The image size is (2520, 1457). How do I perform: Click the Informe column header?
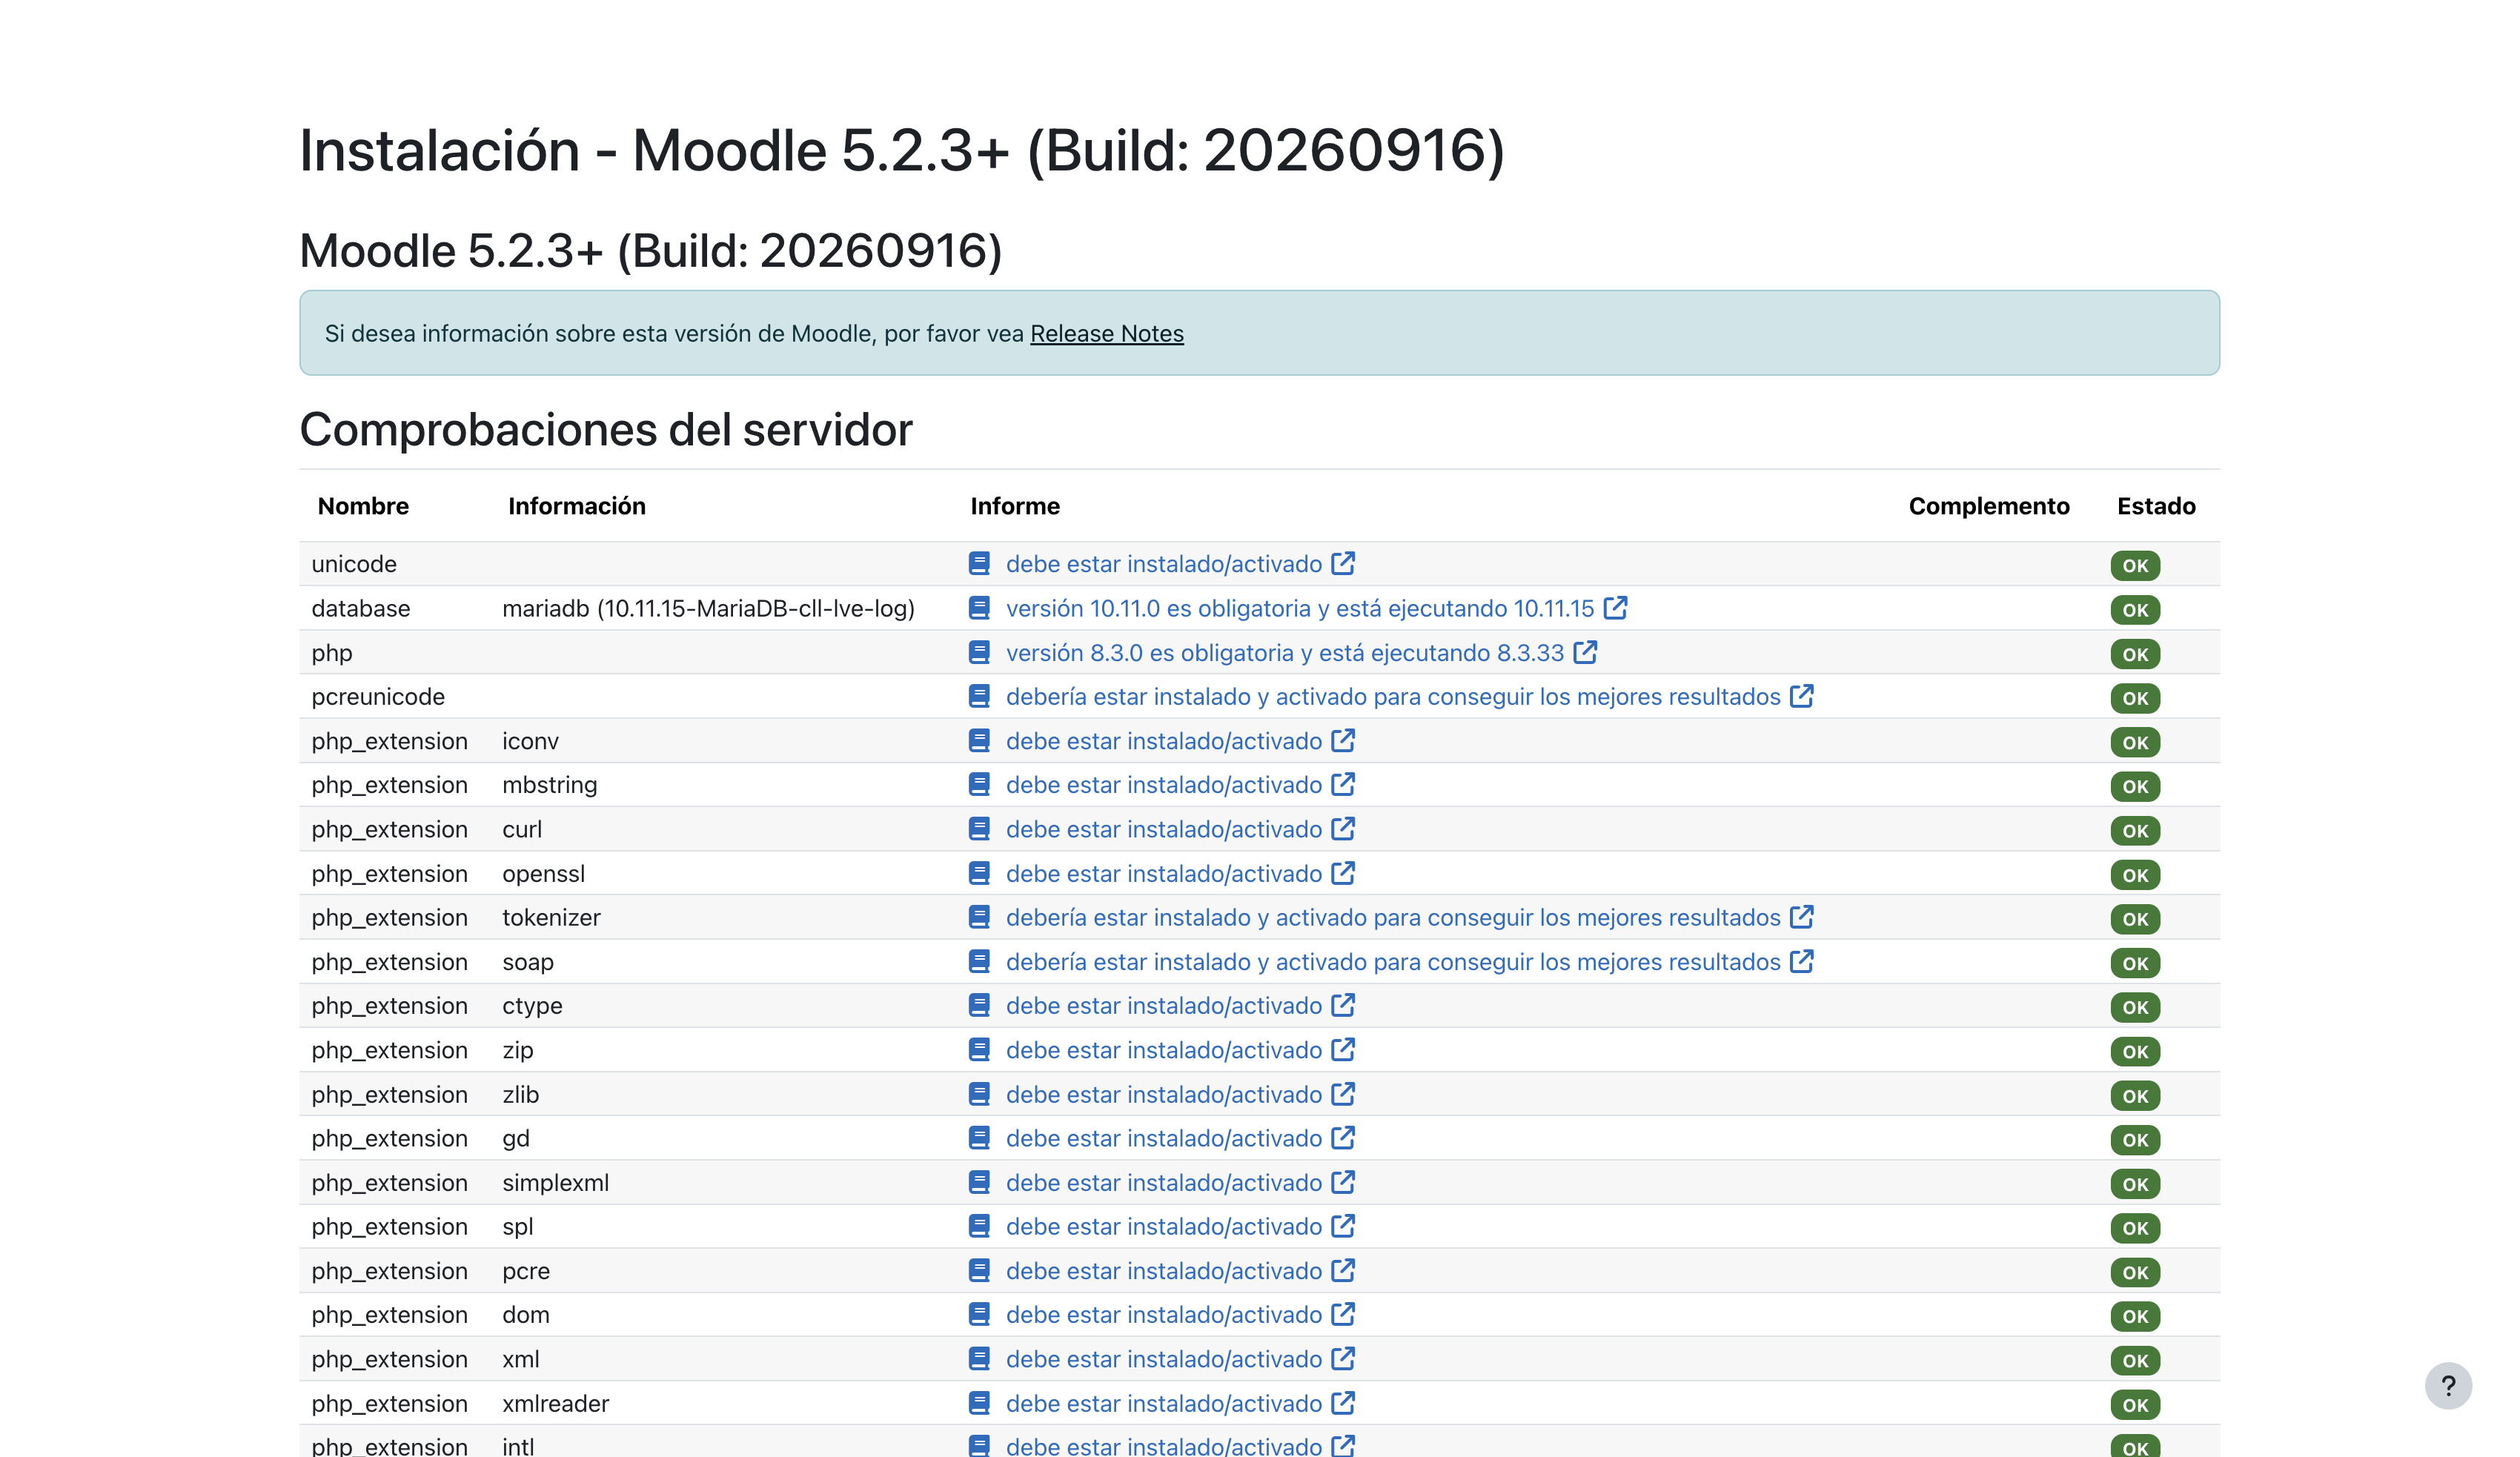pos(1015,506)
